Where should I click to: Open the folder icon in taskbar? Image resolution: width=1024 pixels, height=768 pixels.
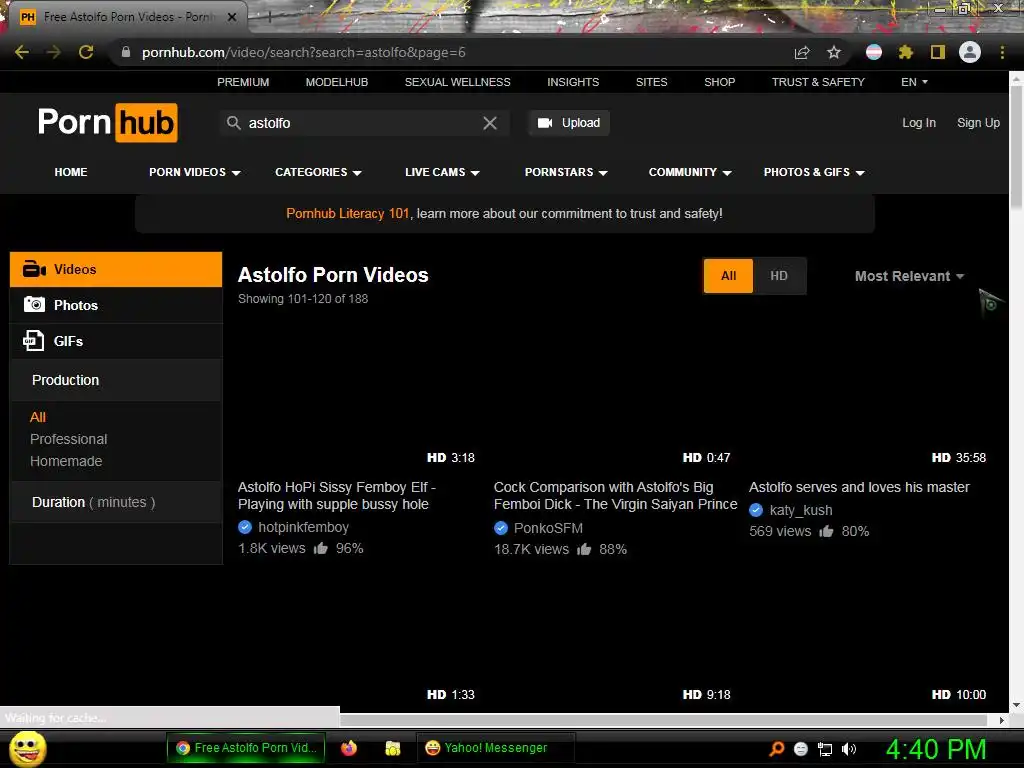coord(392,748)
